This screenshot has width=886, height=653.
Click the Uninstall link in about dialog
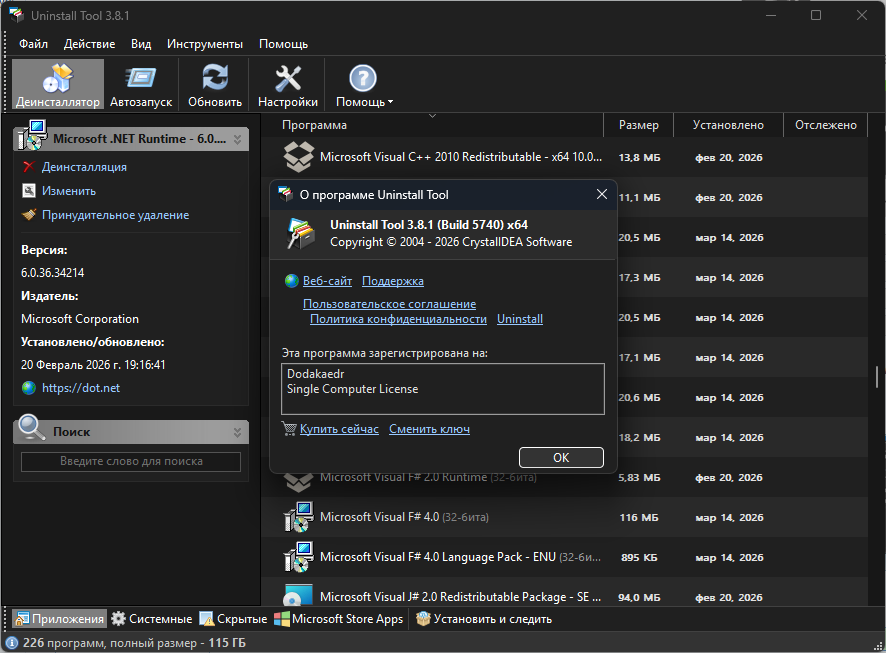point(520,319)
